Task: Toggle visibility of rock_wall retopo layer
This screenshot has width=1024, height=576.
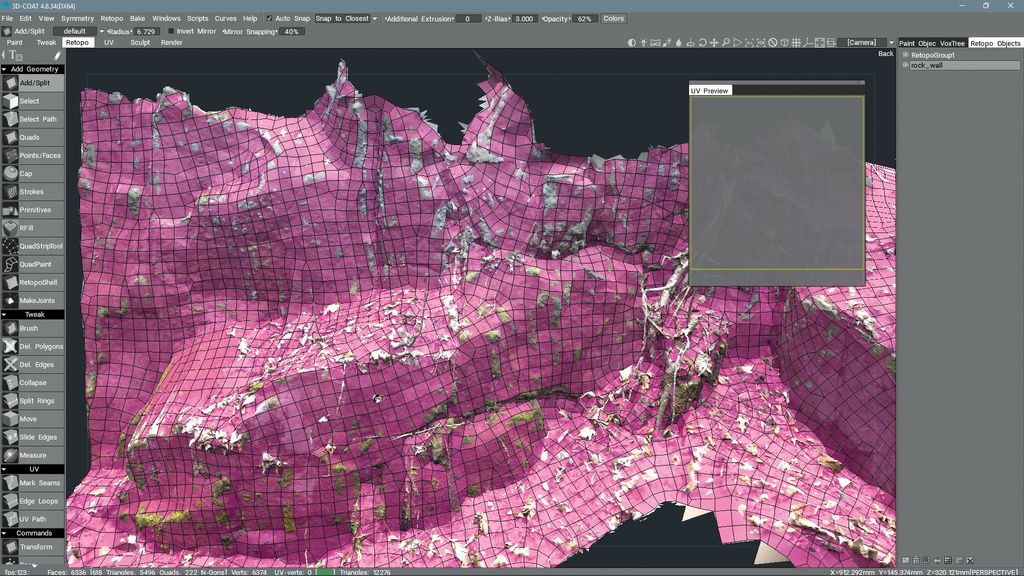Action: point(905,65)
